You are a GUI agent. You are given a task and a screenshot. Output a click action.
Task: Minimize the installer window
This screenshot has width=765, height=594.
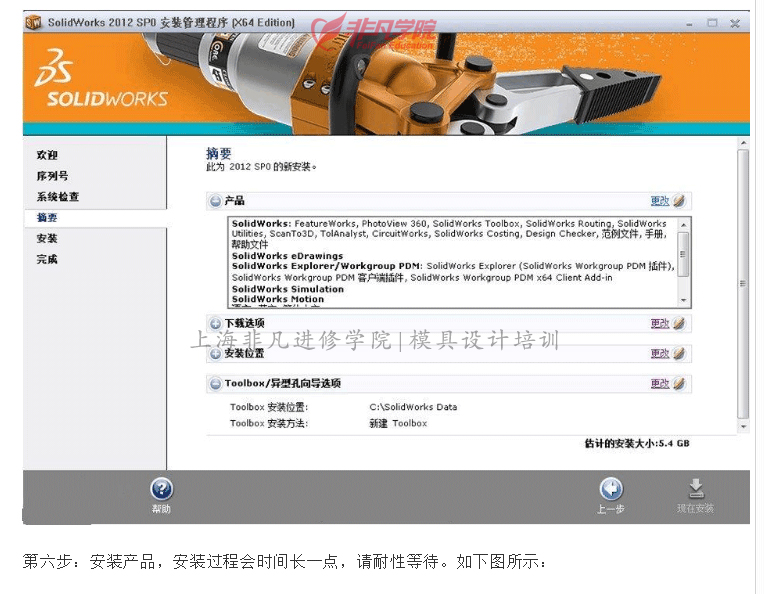tap(689, 23)
